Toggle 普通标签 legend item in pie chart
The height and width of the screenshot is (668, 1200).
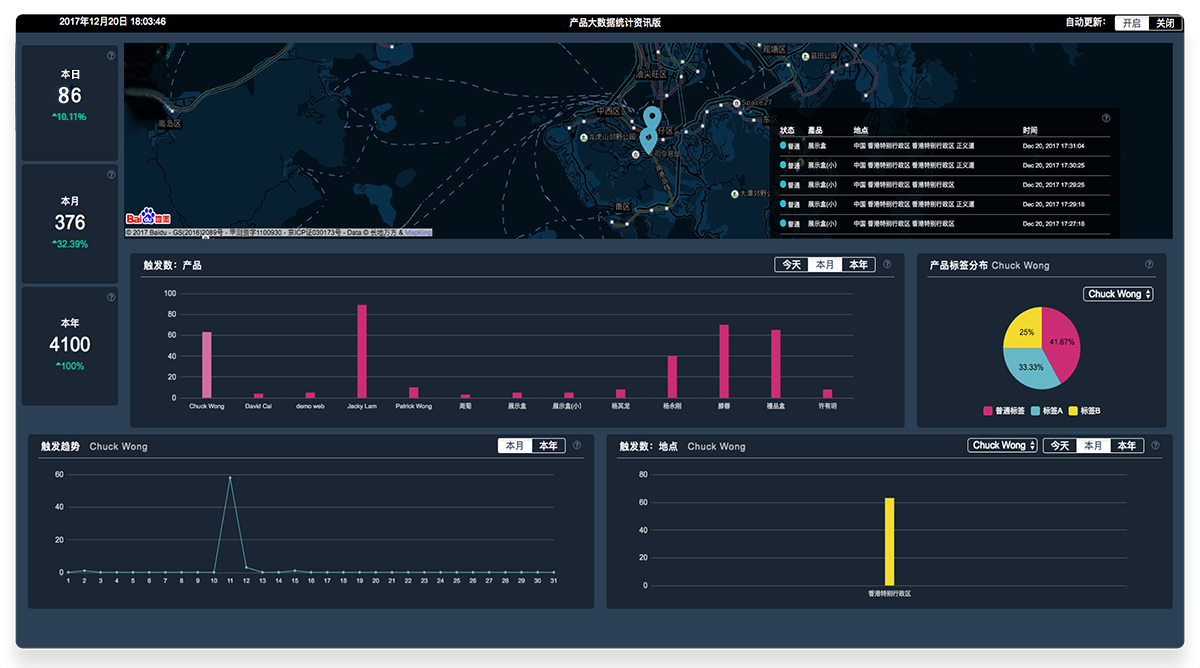click(x=1003, y=411)
